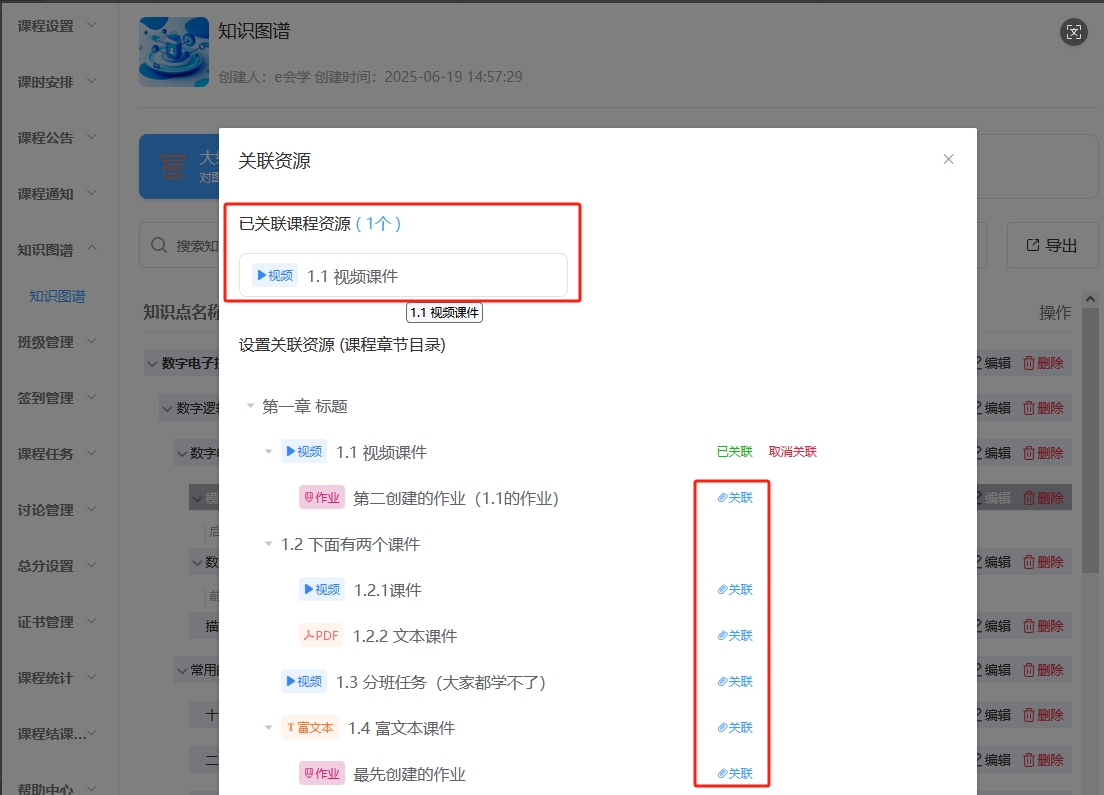This screenshot has height=795, width=1104.
Task: Click the 作业 icon beside 最先创建的作业
Action: point(321,773)
